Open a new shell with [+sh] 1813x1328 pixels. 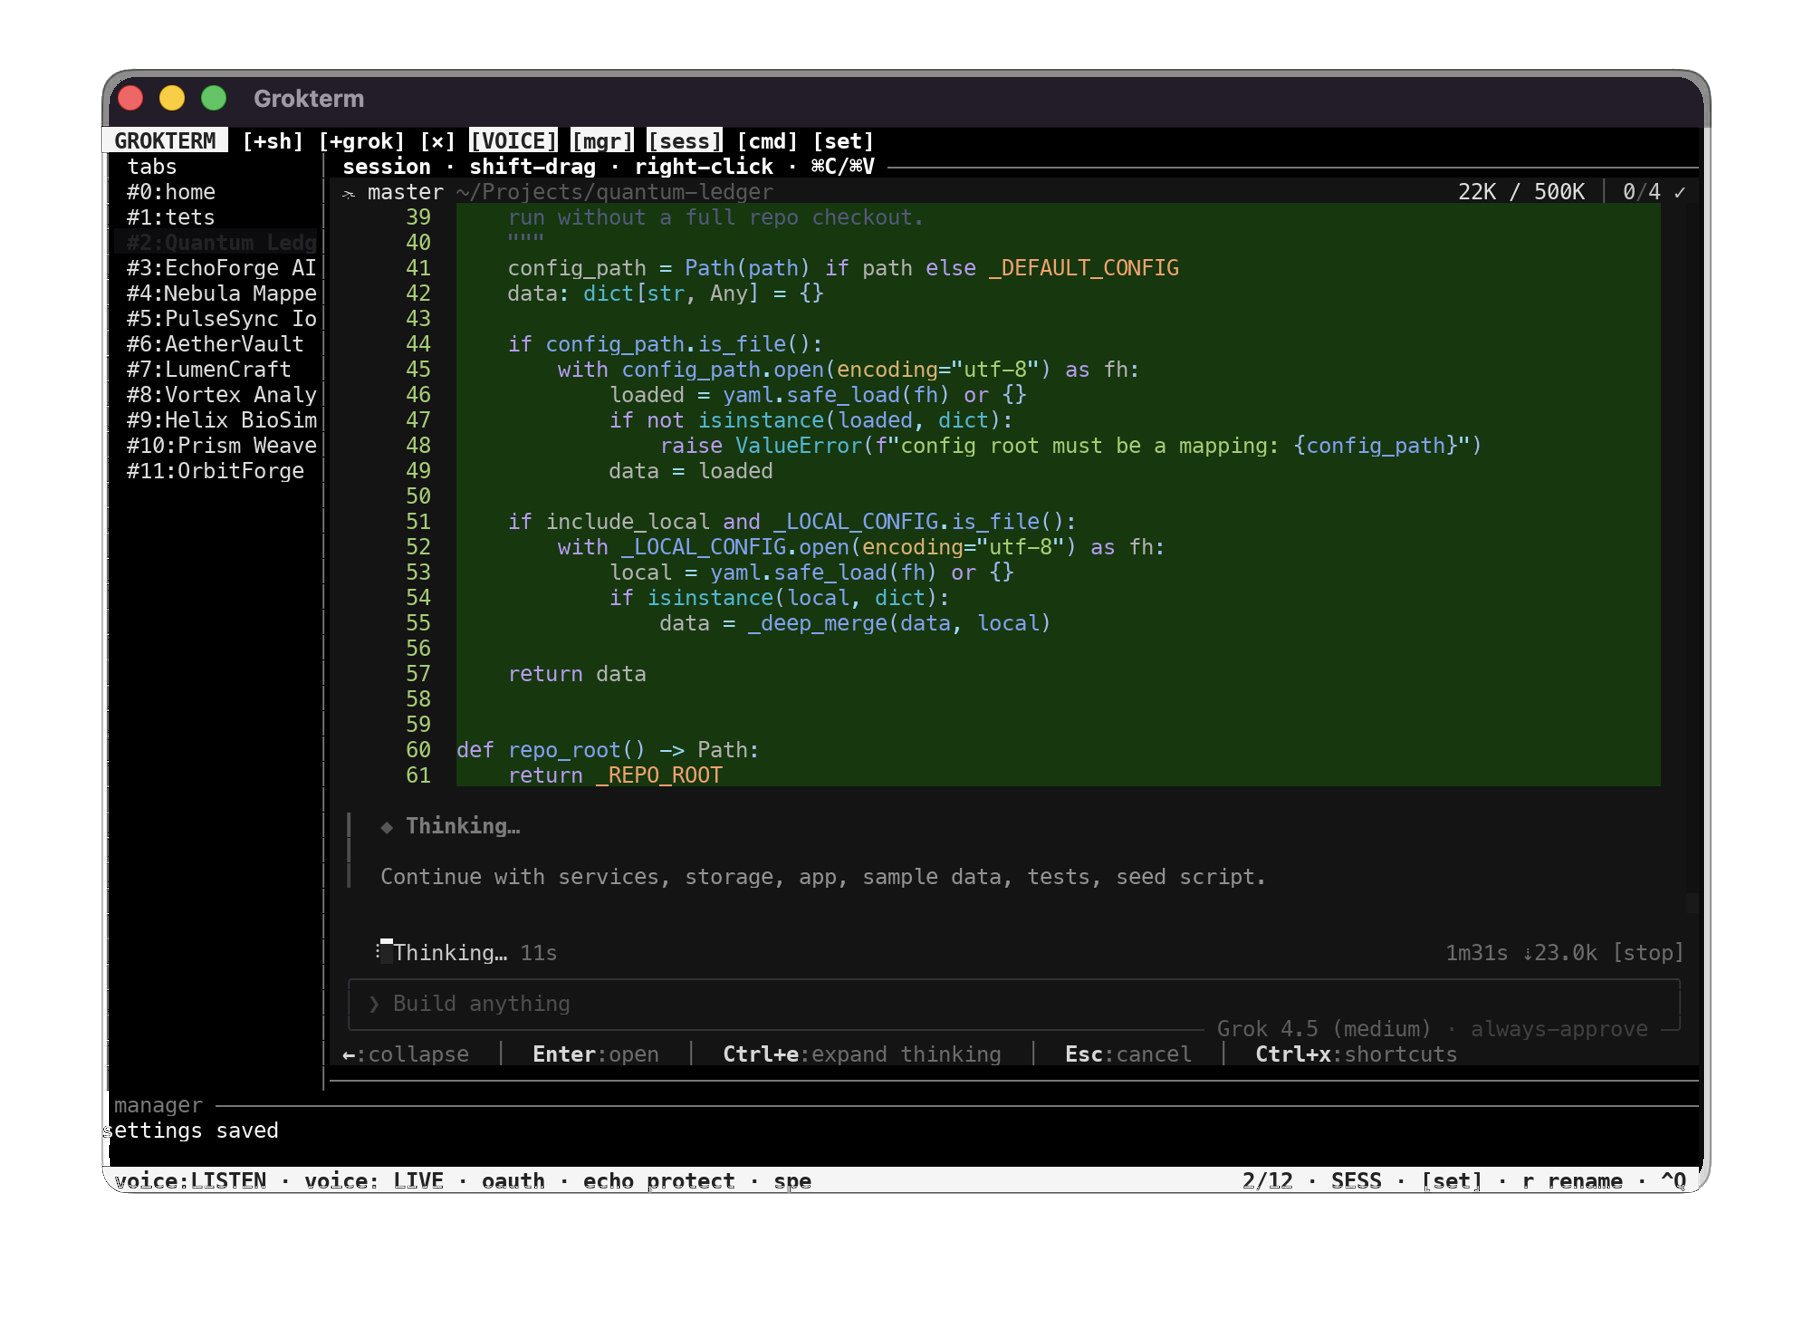point(272,141)
